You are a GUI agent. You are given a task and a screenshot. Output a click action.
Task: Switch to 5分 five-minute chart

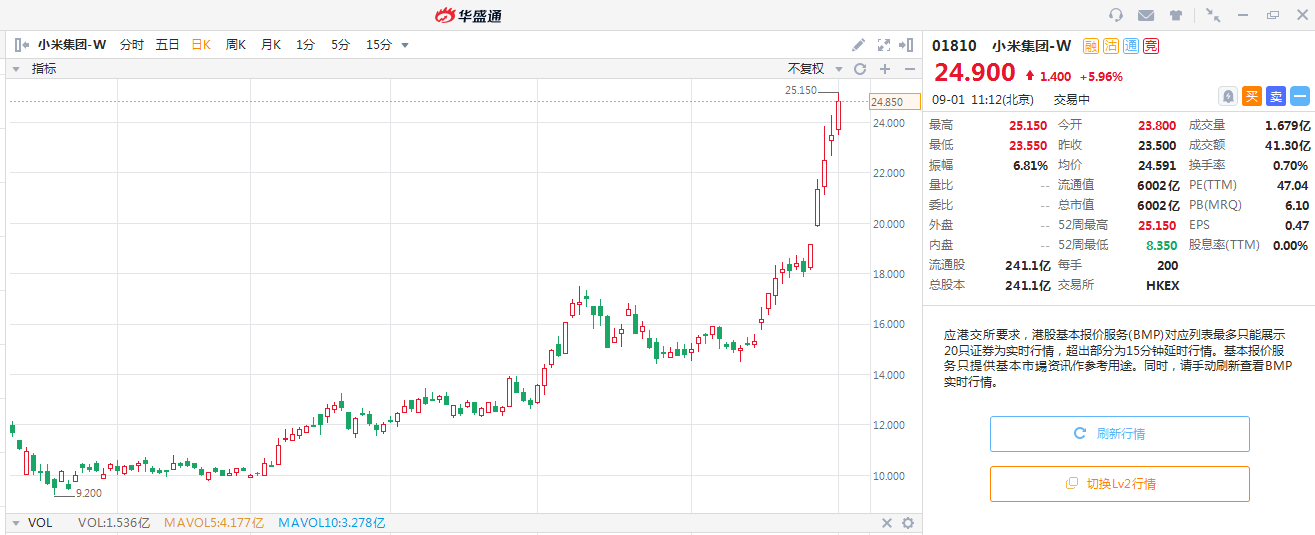(x=341, y=44)
